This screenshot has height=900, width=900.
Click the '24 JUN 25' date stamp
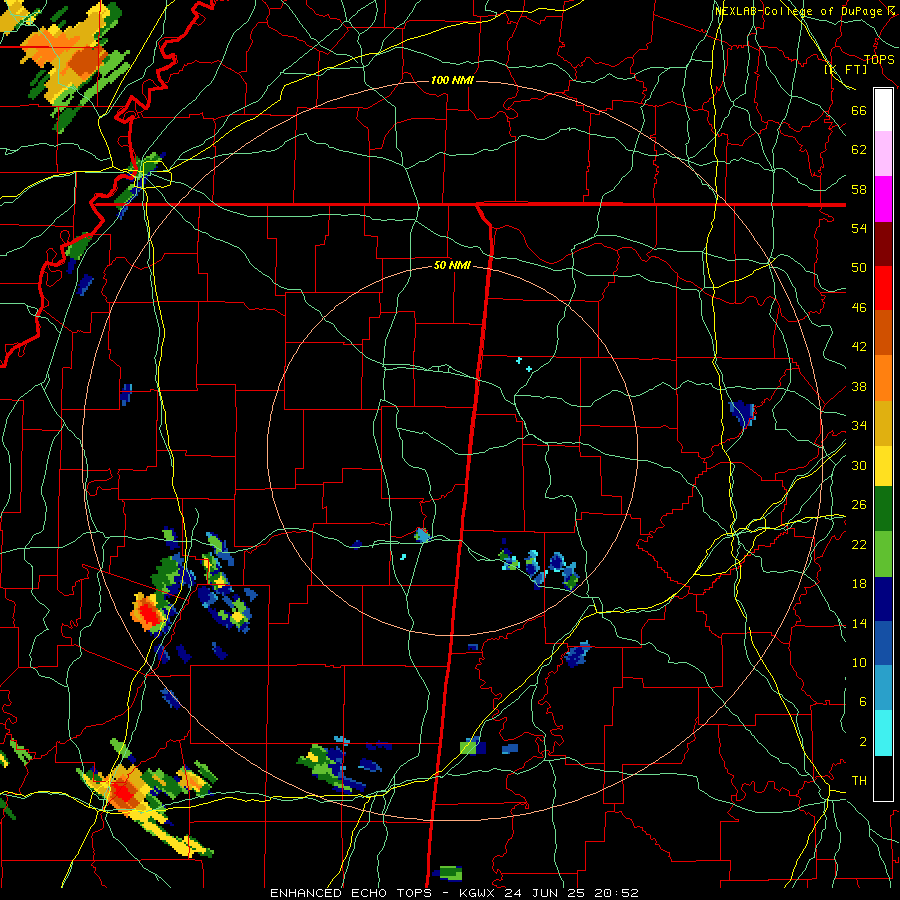[543, 893]
